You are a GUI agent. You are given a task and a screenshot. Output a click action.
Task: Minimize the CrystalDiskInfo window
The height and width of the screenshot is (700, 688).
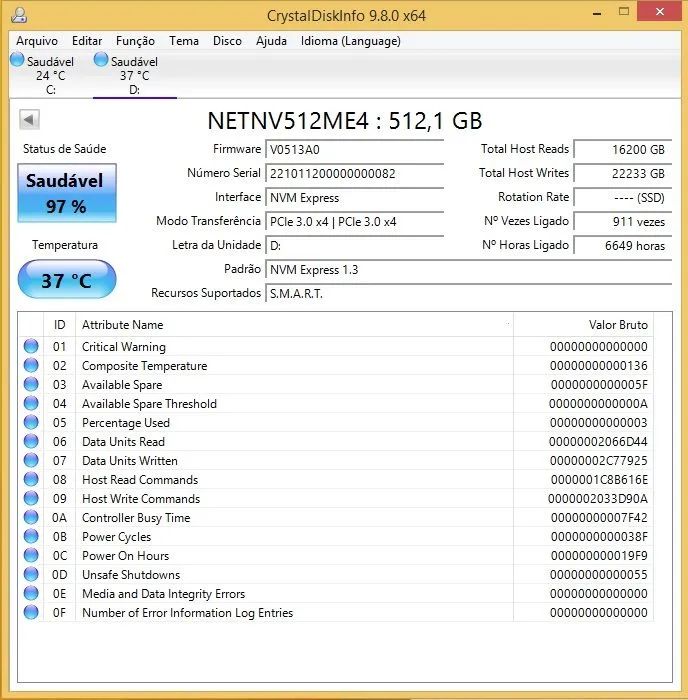tap(597, 13)
